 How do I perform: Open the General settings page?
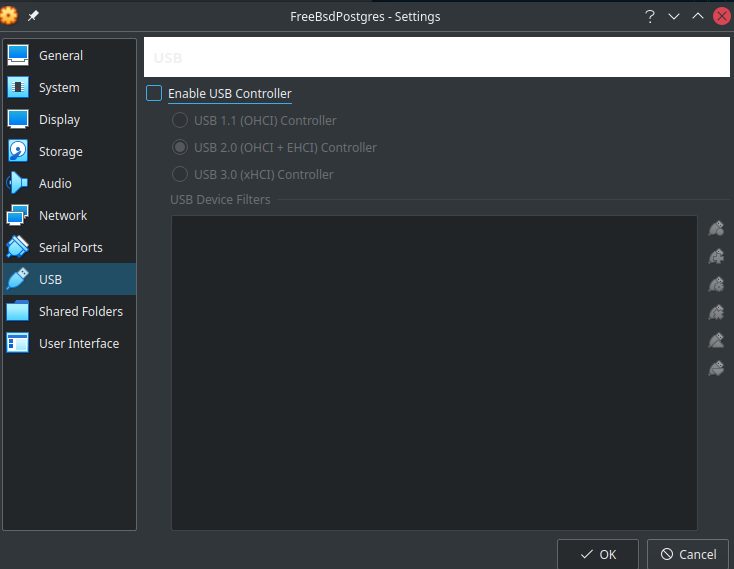(69, 56)
